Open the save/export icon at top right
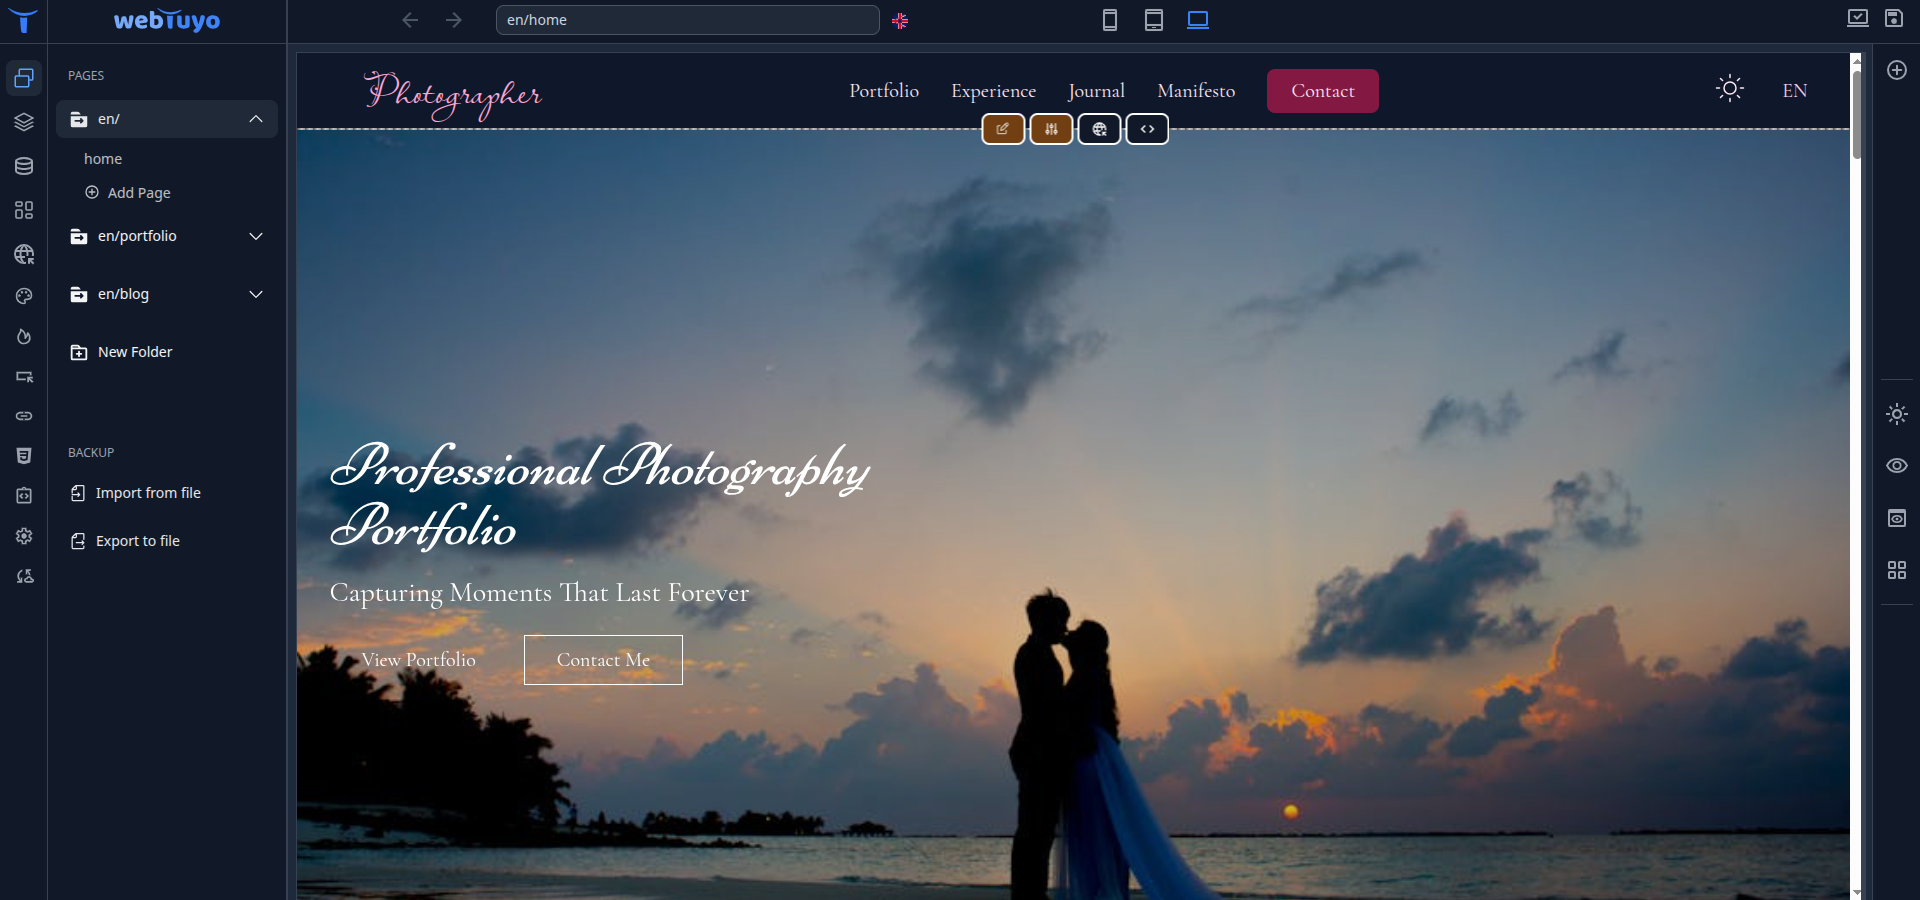Viewport: 1920px width, 900px height. (x=1895, y=18)
